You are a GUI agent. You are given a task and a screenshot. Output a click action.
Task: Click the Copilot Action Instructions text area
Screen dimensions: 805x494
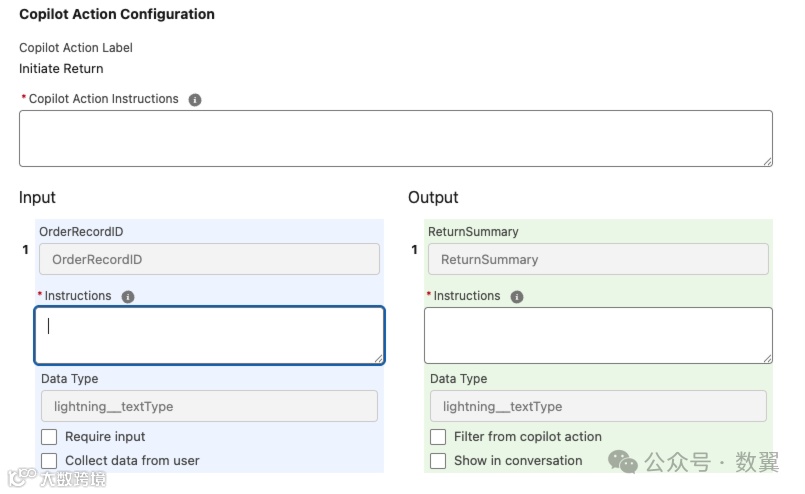click(x=395, y=138)
